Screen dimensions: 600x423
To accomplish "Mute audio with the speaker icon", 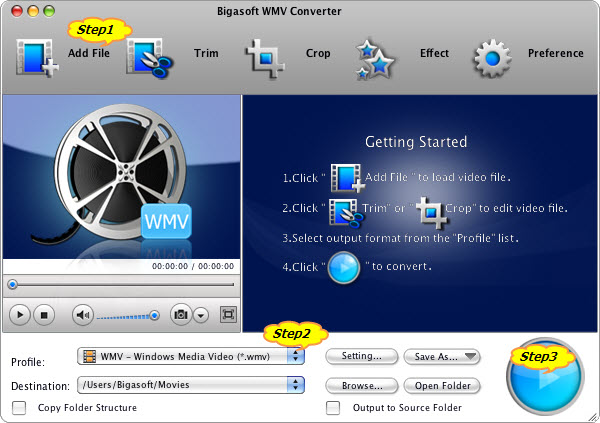I will click(x=83, y=315).
